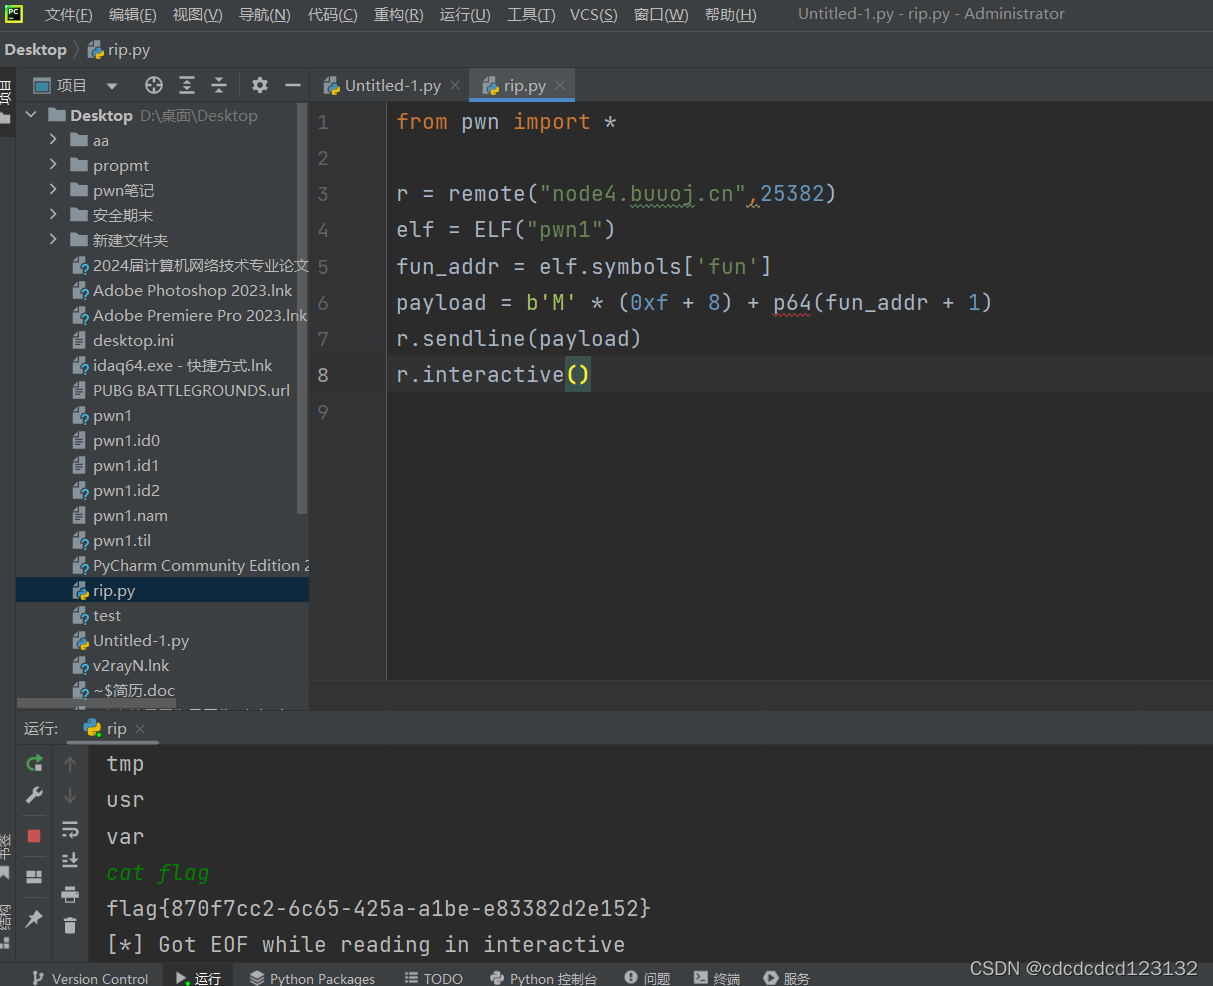Screen dimensions: 1213x986
Task: Click the down stack trace arrow
Action: (x=70, y=796)
